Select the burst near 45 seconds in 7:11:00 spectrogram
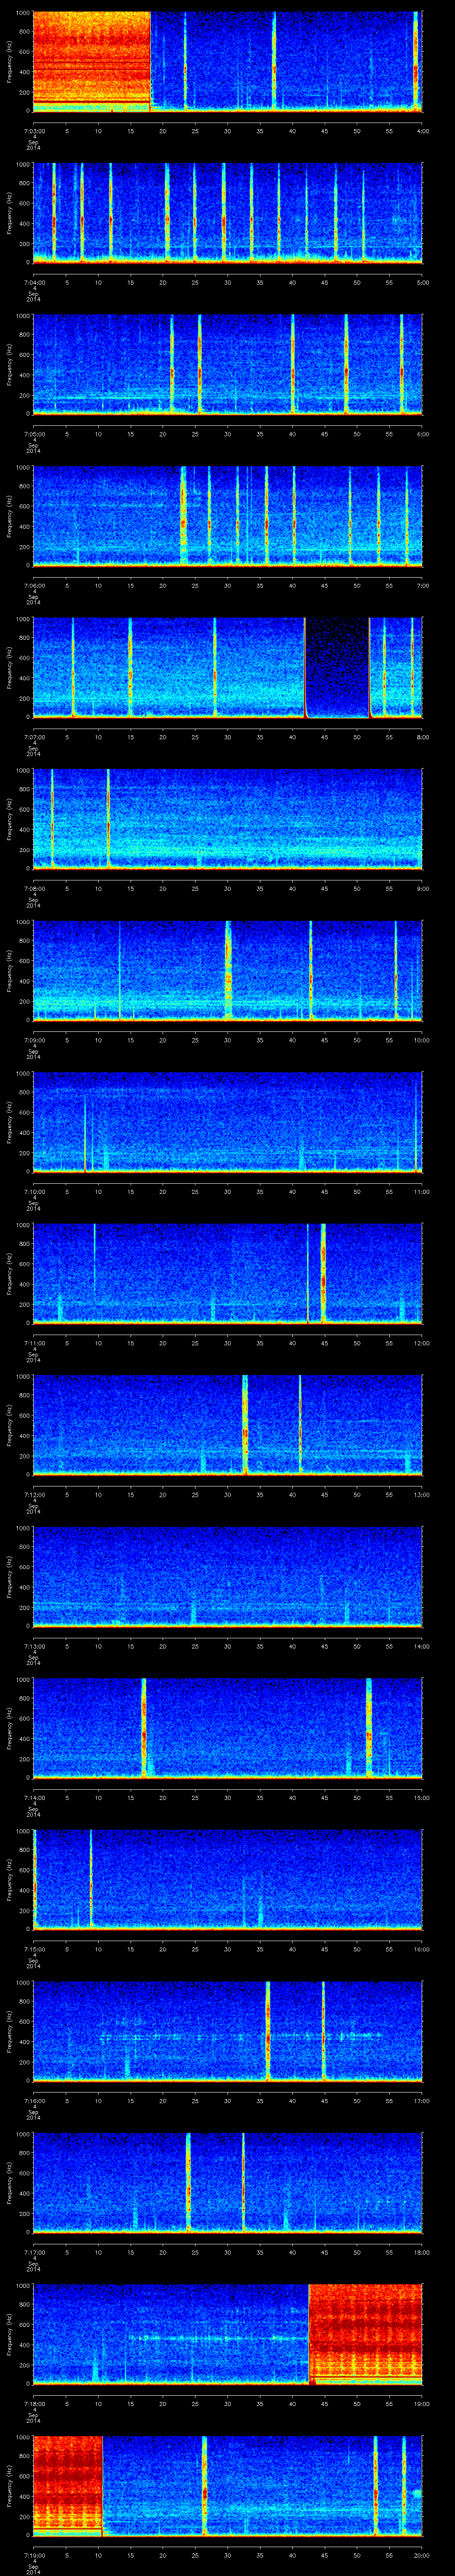Viewport: 455px width, 2576px height. click(x=323, y=1273)
